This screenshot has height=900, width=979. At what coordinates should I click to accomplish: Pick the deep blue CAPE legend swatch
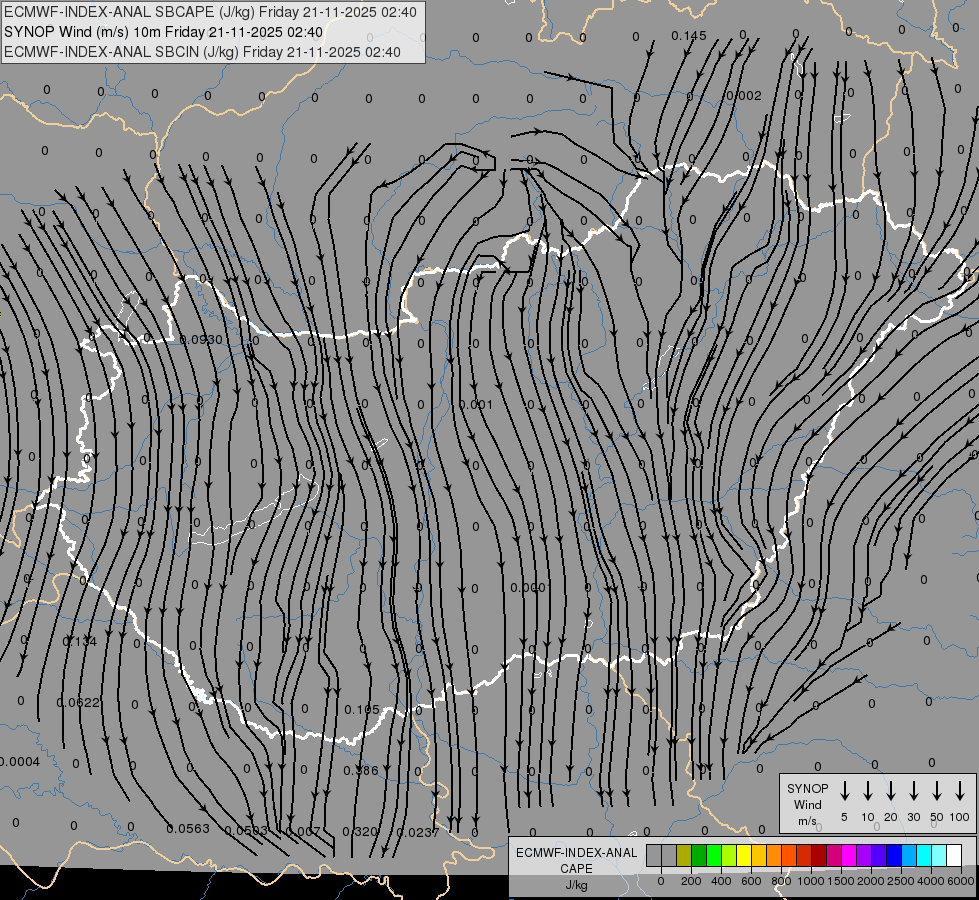click(x=894, y=856)
